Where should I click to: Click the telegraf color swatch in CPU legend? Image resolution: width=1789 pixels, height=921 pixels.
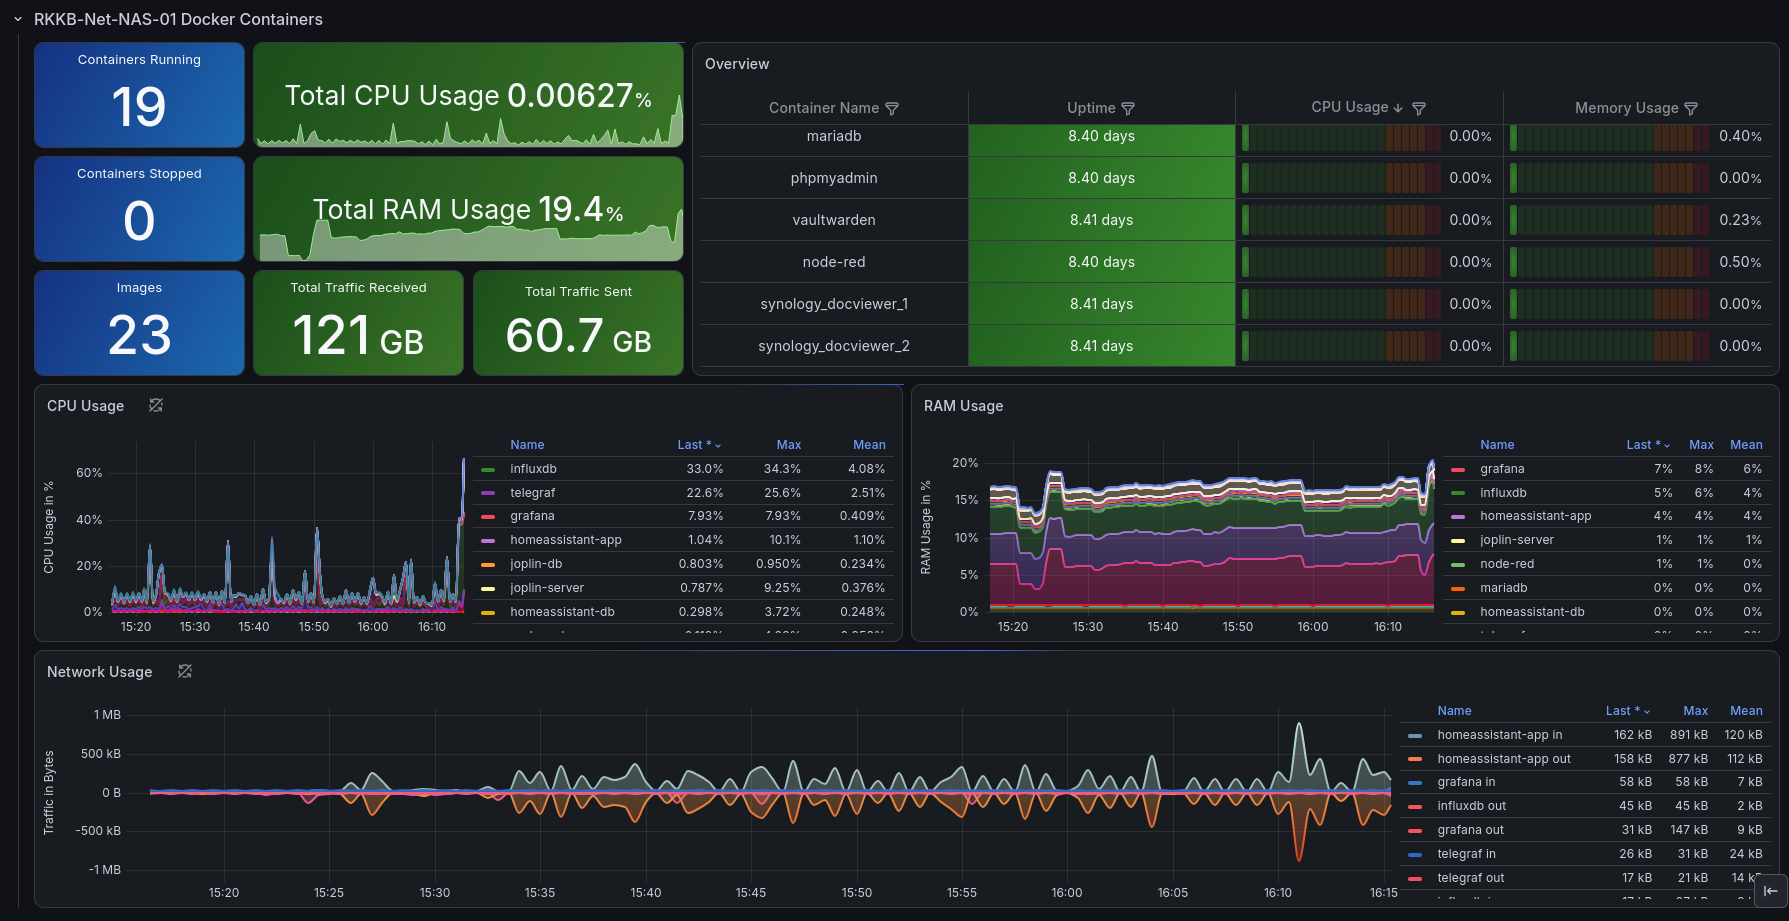(x=488, y=493)
